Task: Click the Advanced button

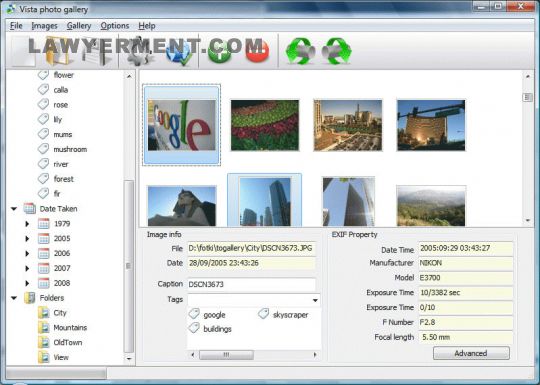Action: point(471,353)
